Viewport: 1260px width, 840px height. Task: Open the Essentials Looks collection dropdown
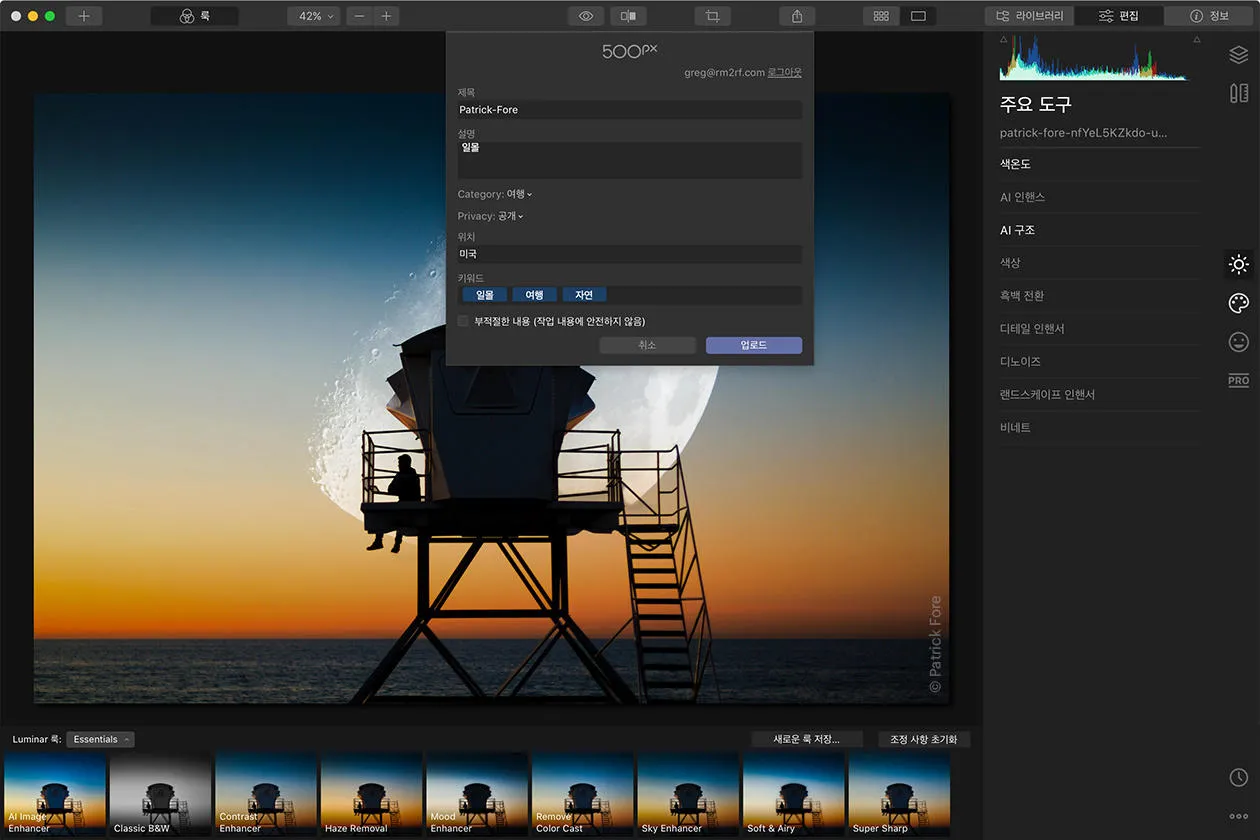click(x=101, y=739)
